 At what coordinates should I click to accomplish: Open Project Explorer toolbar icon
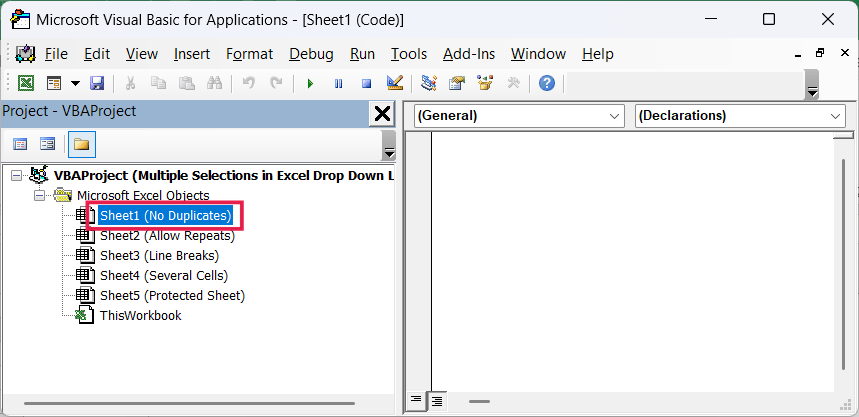tap(428, 83)
